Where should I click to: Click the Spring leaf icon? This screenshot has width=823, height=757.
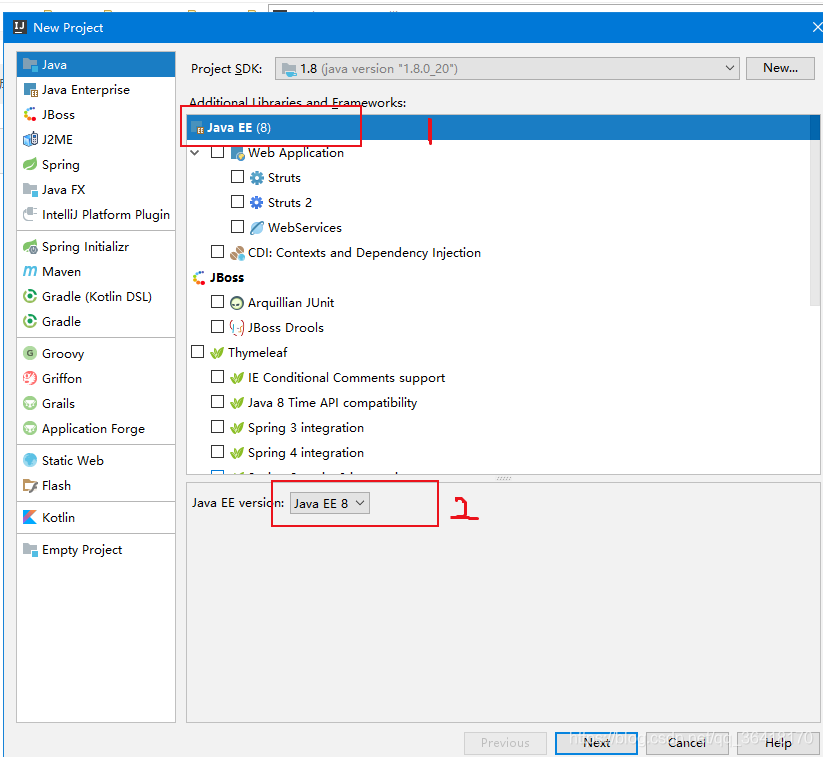(x=30, y=164)
